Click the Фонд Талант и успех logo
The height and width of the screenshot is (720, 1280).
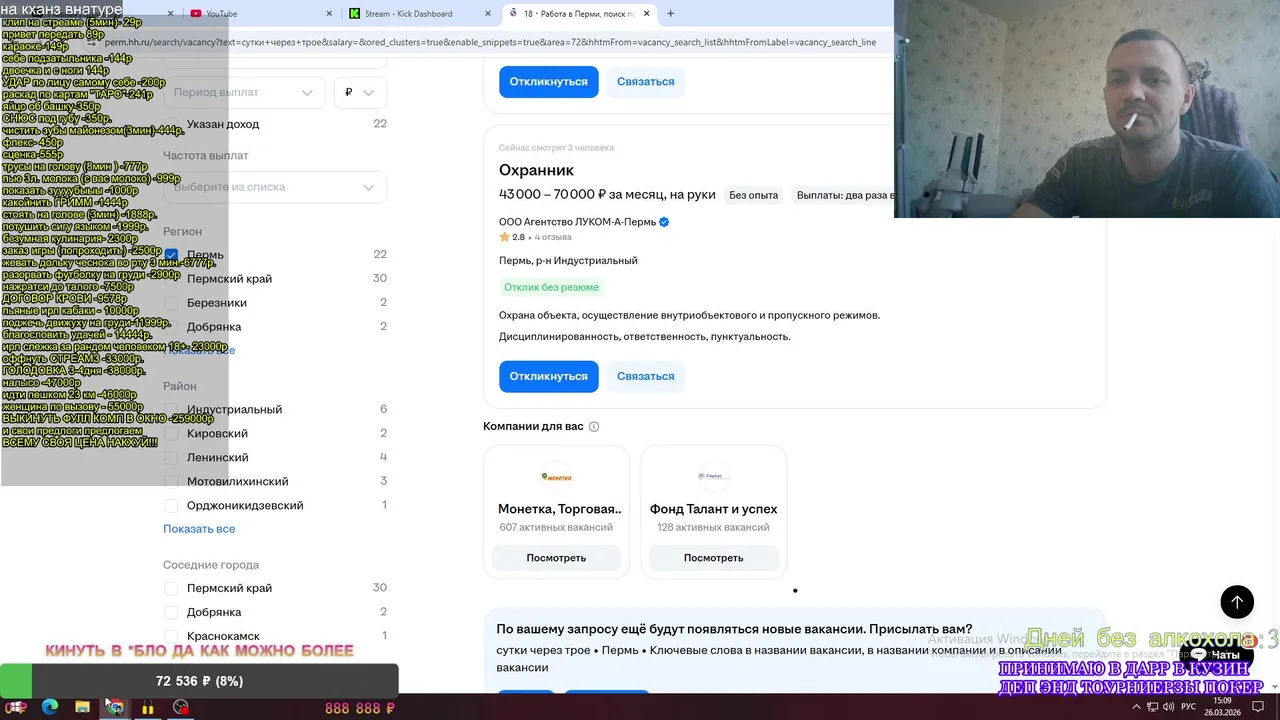[x=714, y=477]
